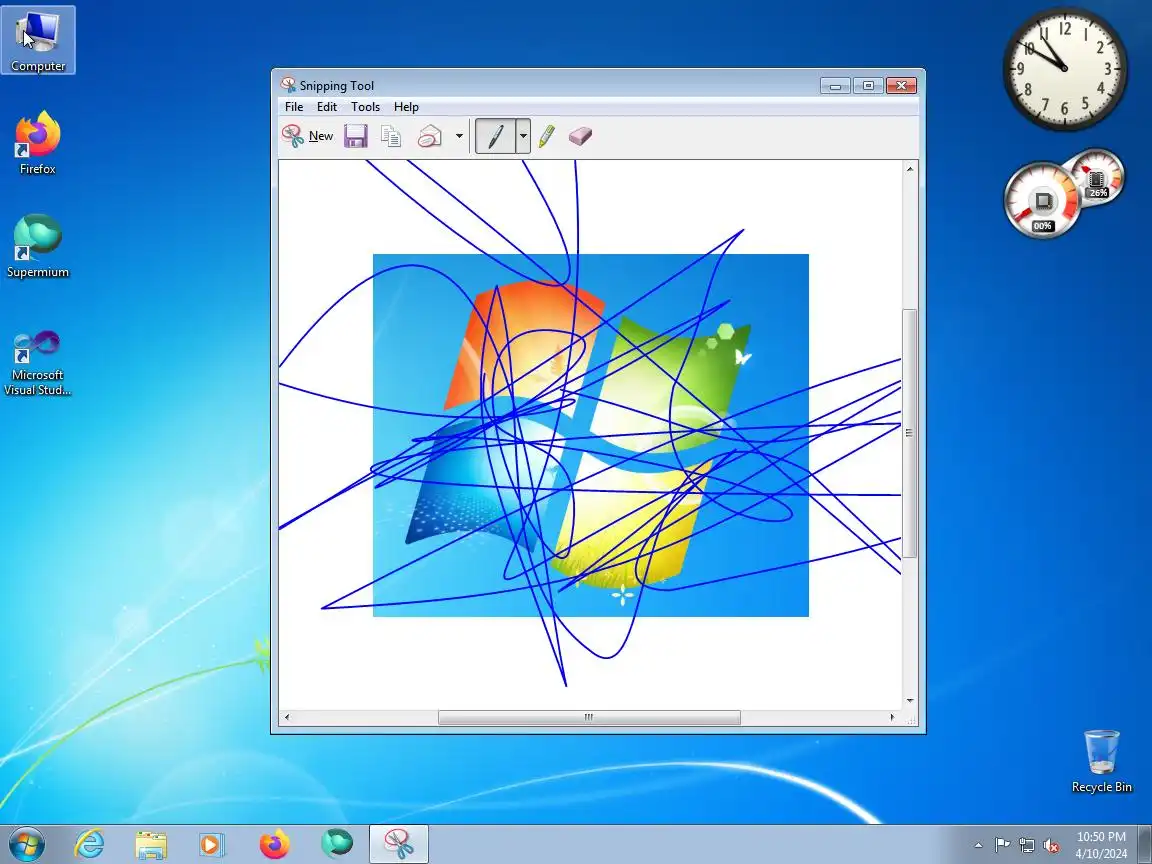Open Firefox from the taskbar
The width and height of the screenshot is (1152, 864).
tap(274, 844)
